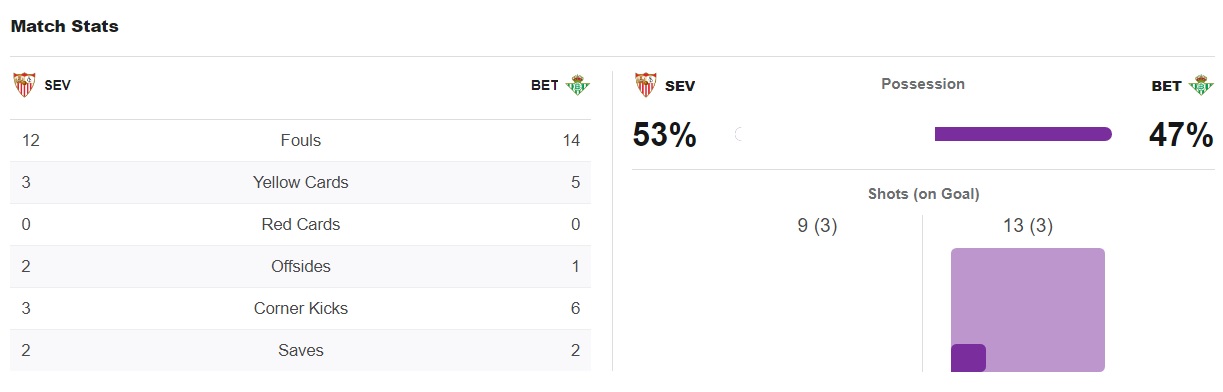Click the 13 (3) Betis shots value
This screenshot has height=392, width=1223.
(x=1028, y=226)
